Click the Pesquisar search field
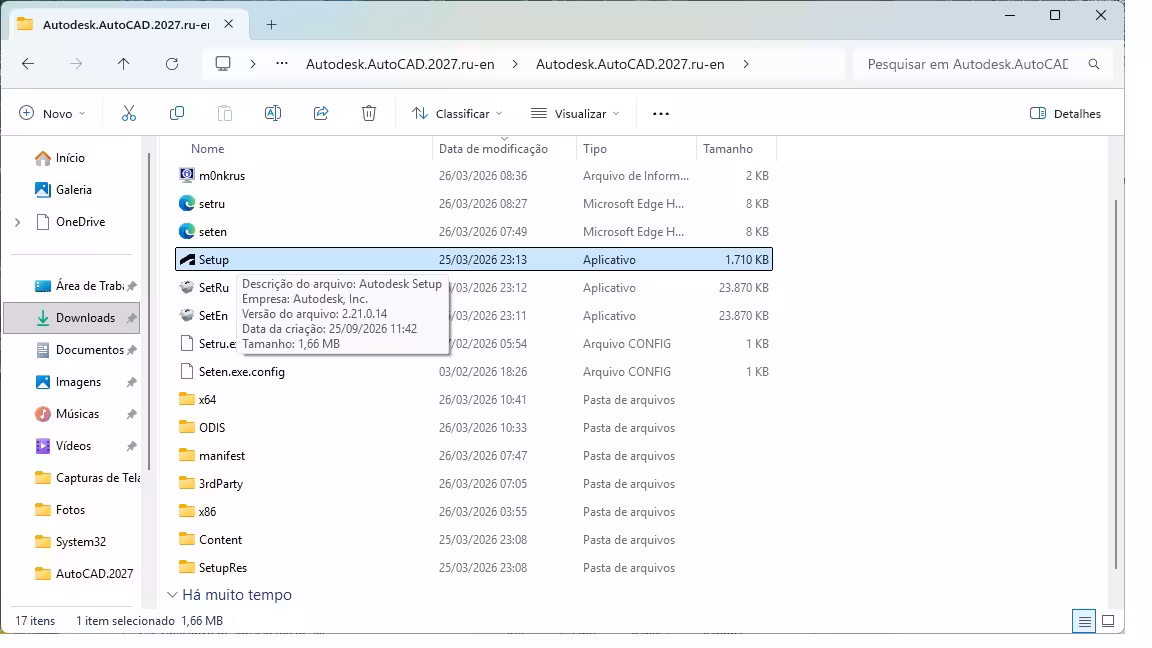The height and width of the screenshot is (648, 1152). [968, 64]
